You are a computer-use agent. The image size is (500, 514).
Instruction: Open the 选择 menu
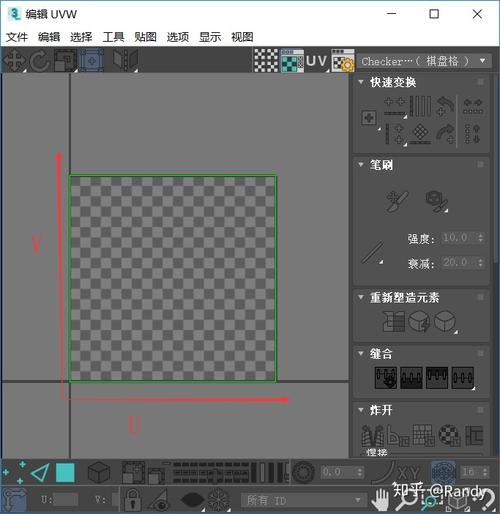[x=81, y=37]
